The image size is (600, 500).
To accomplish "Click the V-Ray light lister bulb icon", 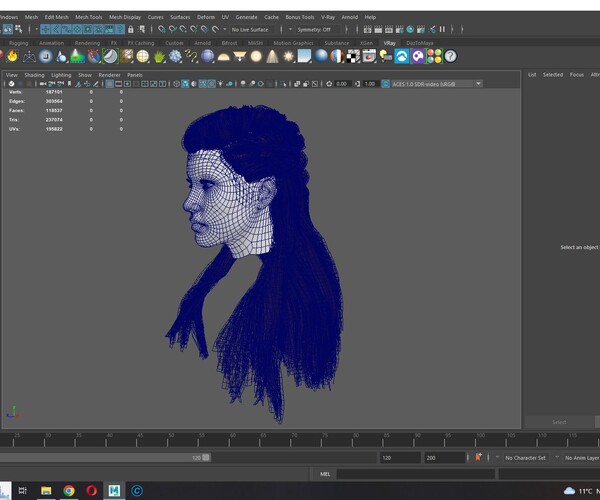I will pos(386,56).
